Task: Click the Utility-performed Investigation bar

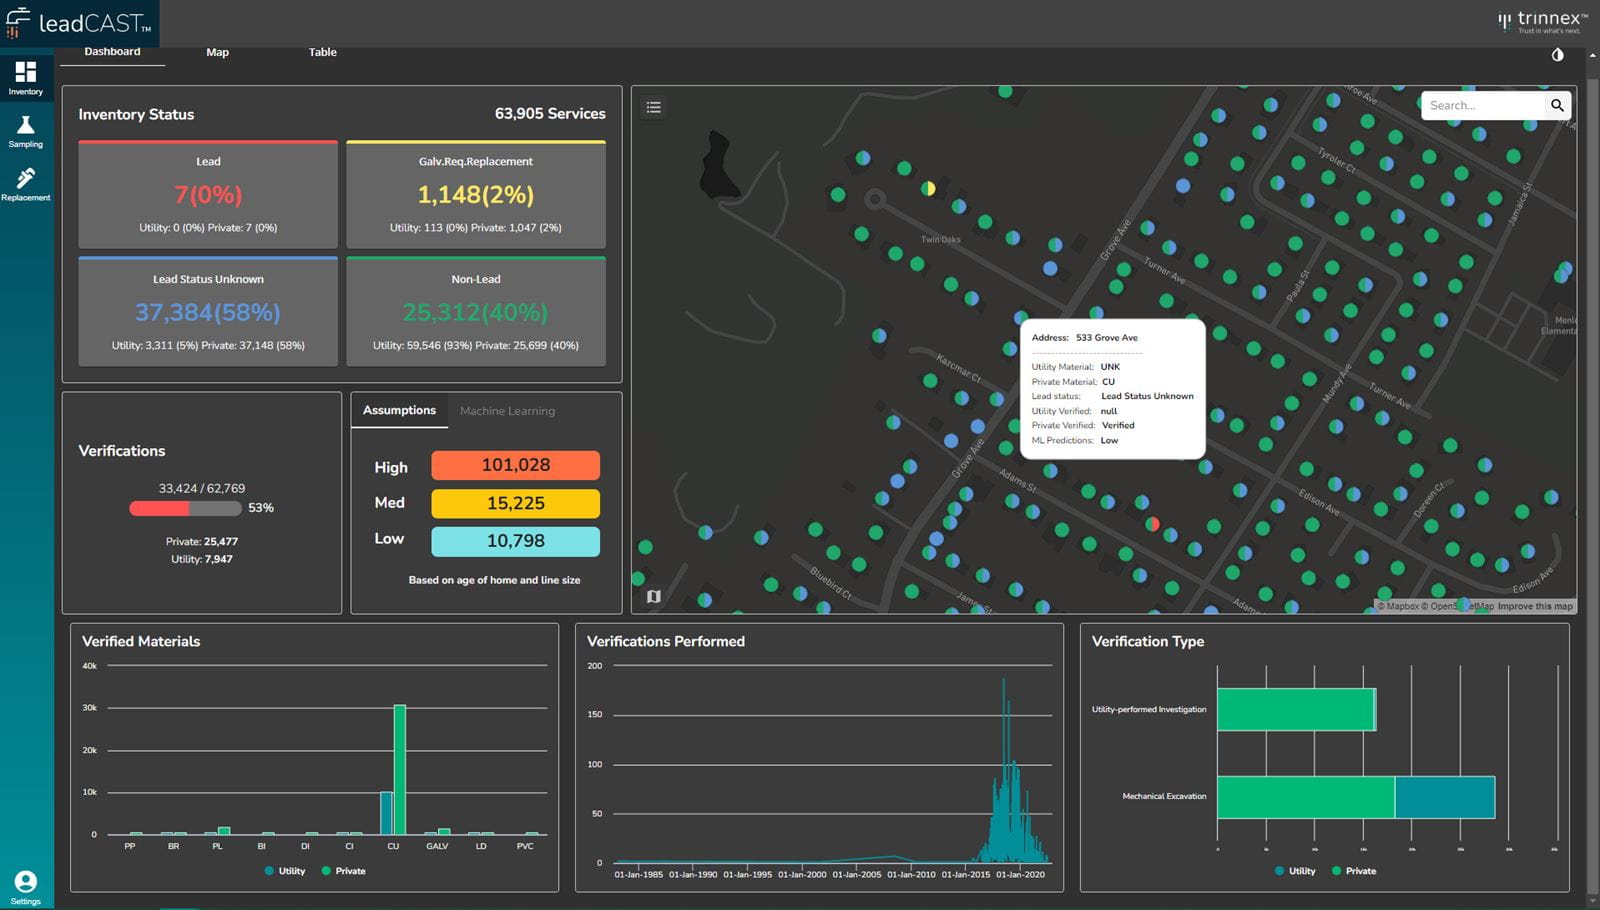Action: 1295,709
